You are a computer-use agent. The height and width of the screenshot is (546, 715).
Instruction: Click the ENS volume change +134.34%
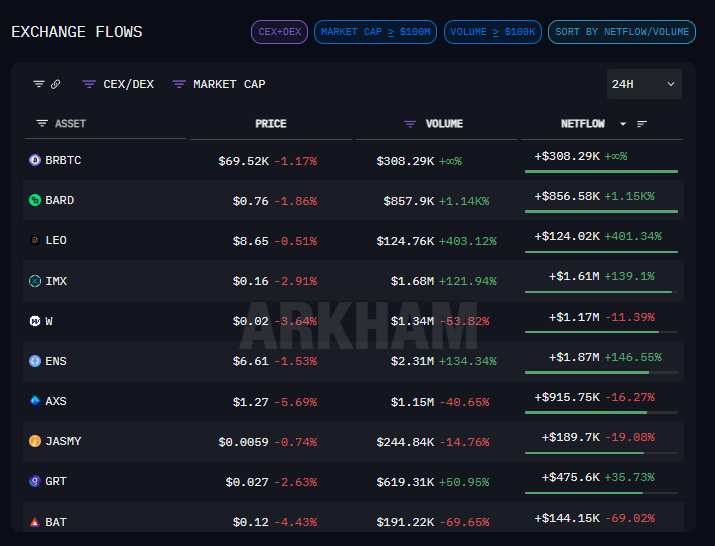point(468,362)
